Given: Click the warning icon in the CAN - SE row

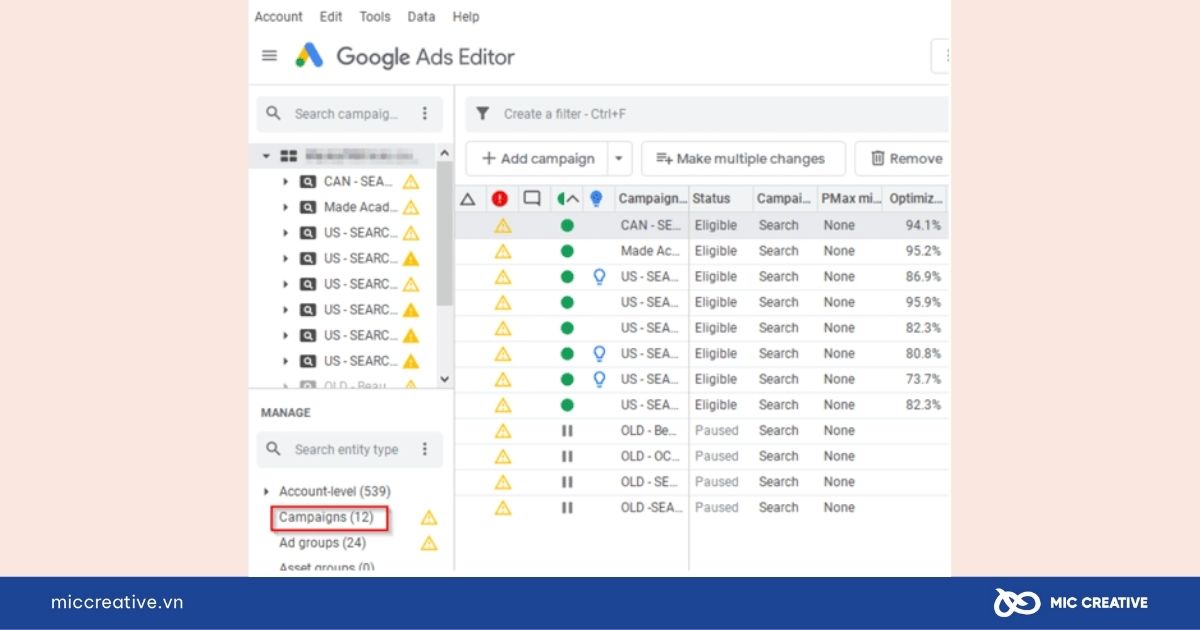Looking at the screenshot, I should [503, 226].
